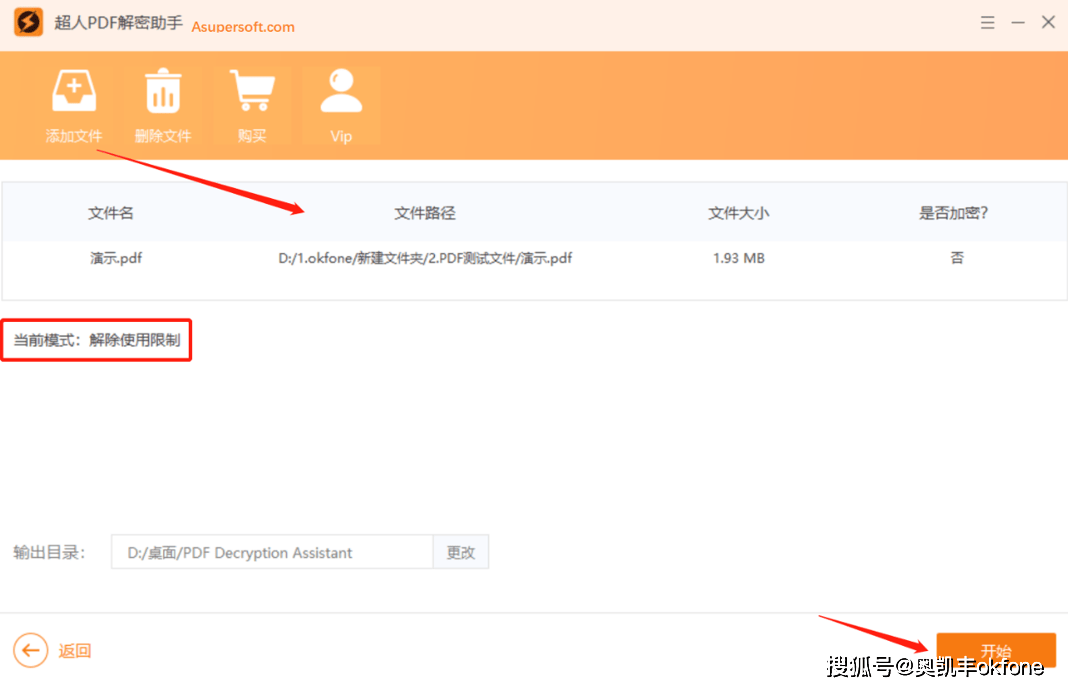Click the Return (返回) link text
1068x690 pixels.
point(75,651)
